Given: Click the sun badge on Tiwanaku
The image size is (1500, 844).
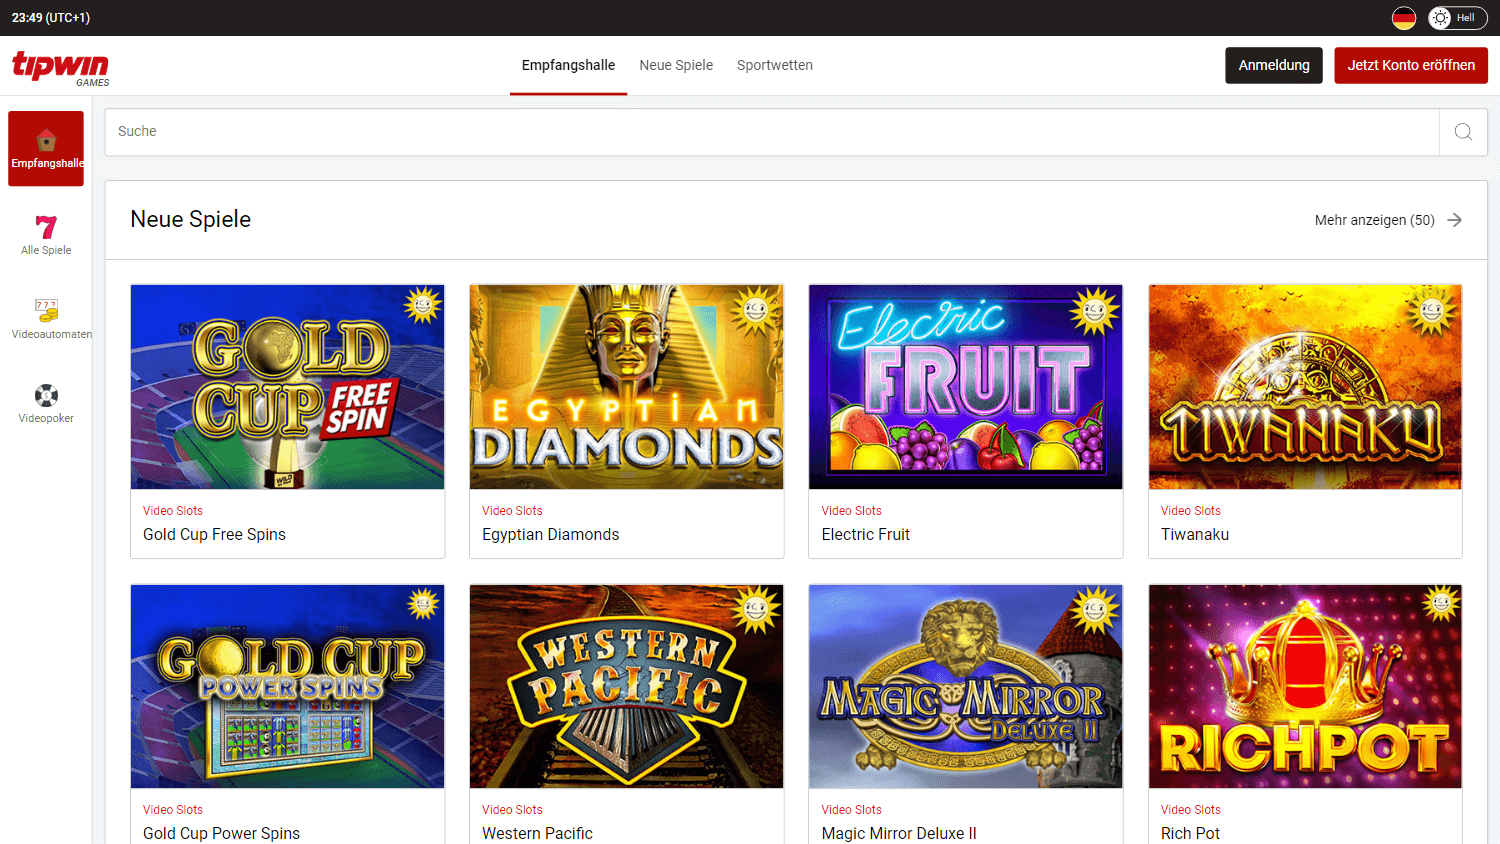Looking at the screenshot, I should [x=1432, y=310].
